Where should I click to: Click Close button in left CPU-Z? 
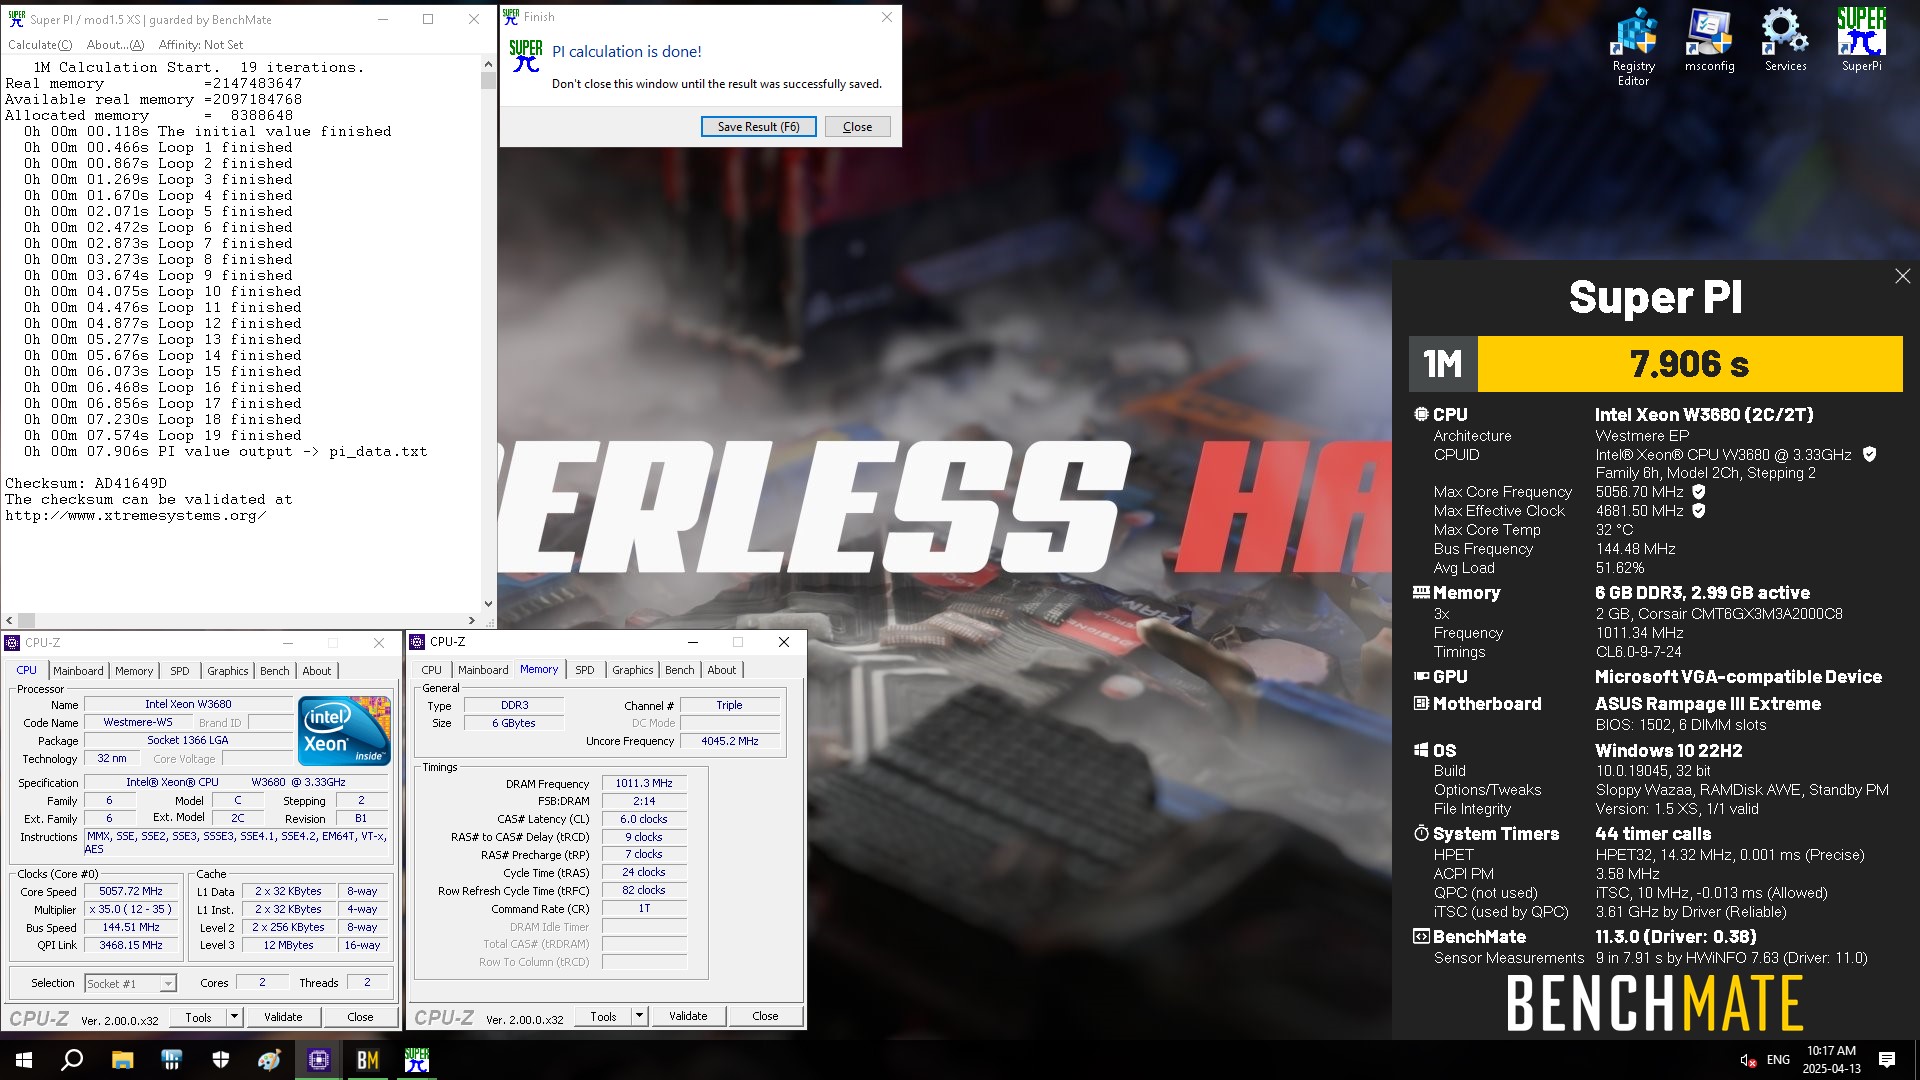point(360,1018)
